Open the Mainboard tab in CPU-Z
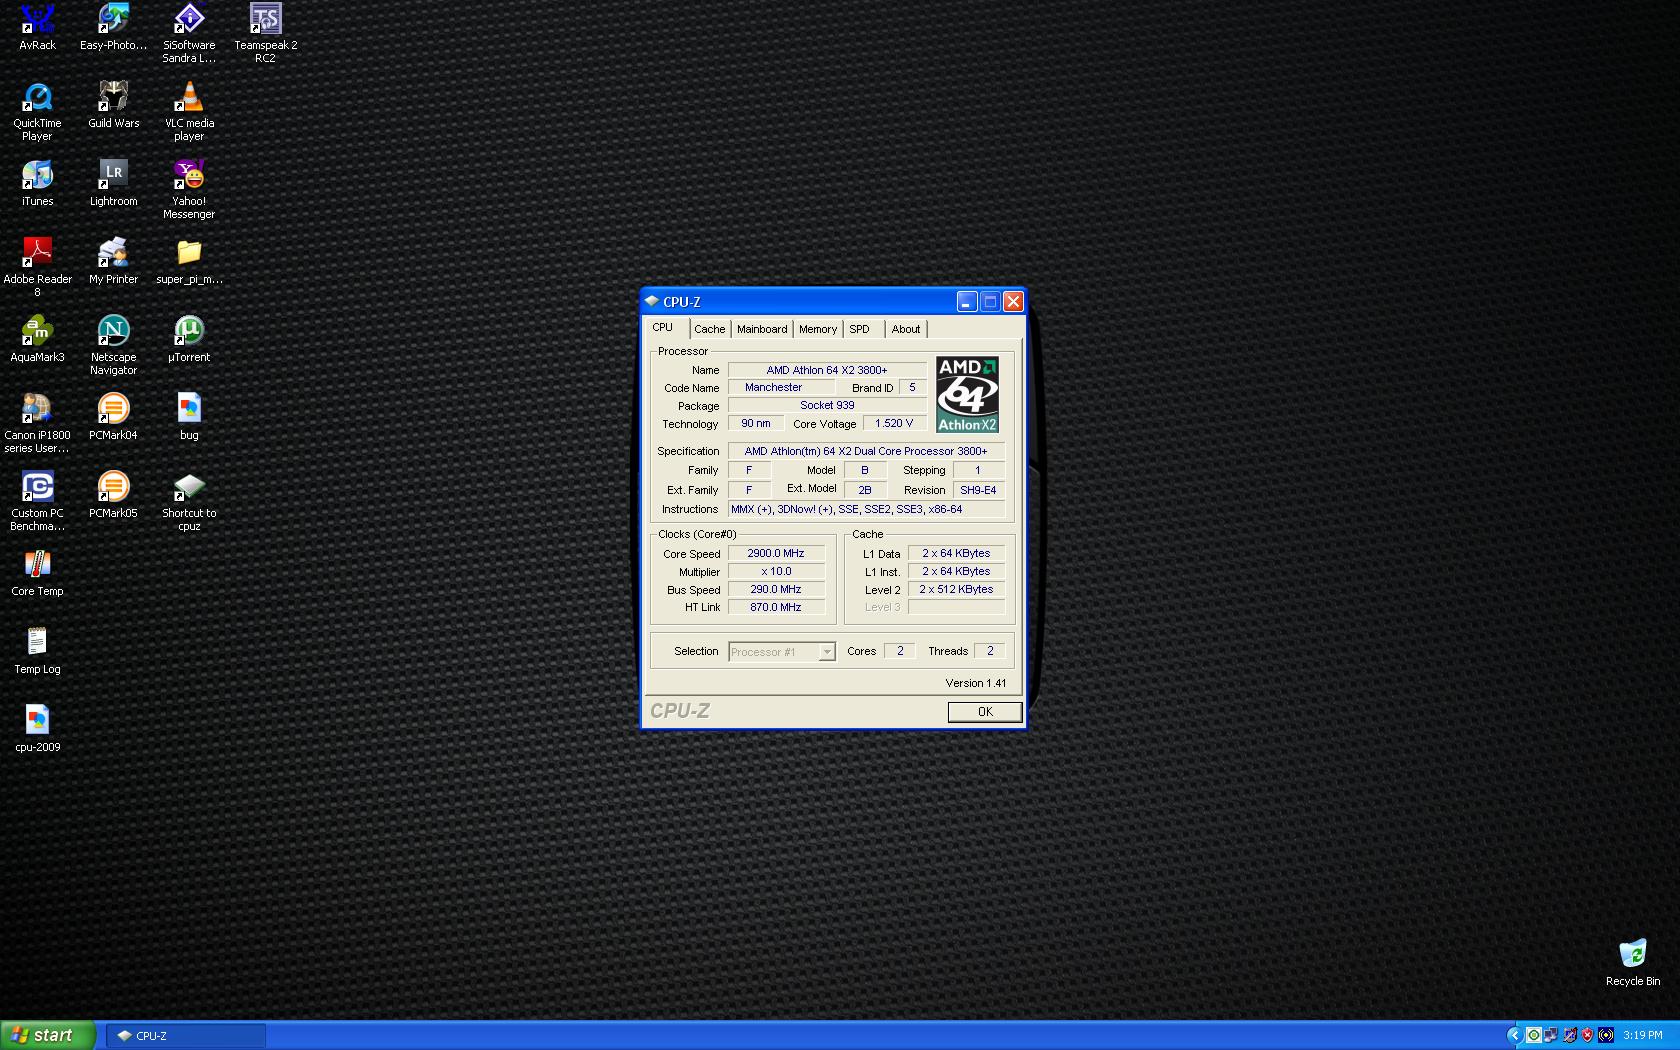This screenshot has height=1050, width=1680. point(762,329)
